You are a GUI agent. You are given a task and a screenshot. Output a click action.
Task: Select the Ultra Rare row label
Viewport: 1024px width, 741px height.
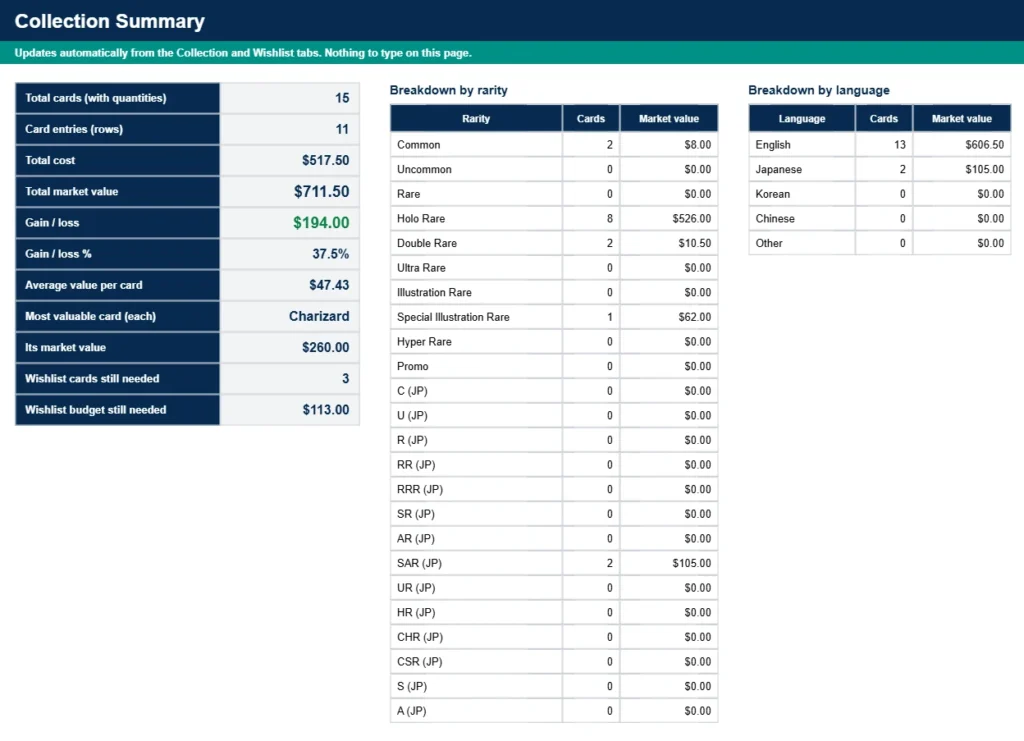(421, 268)
